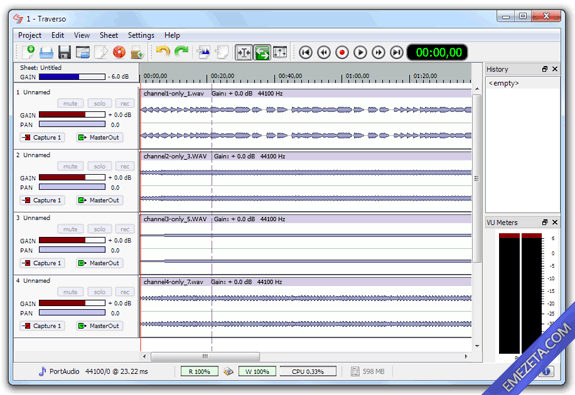Open the Edit menu

pyautogui.click(x=58, y=35)
